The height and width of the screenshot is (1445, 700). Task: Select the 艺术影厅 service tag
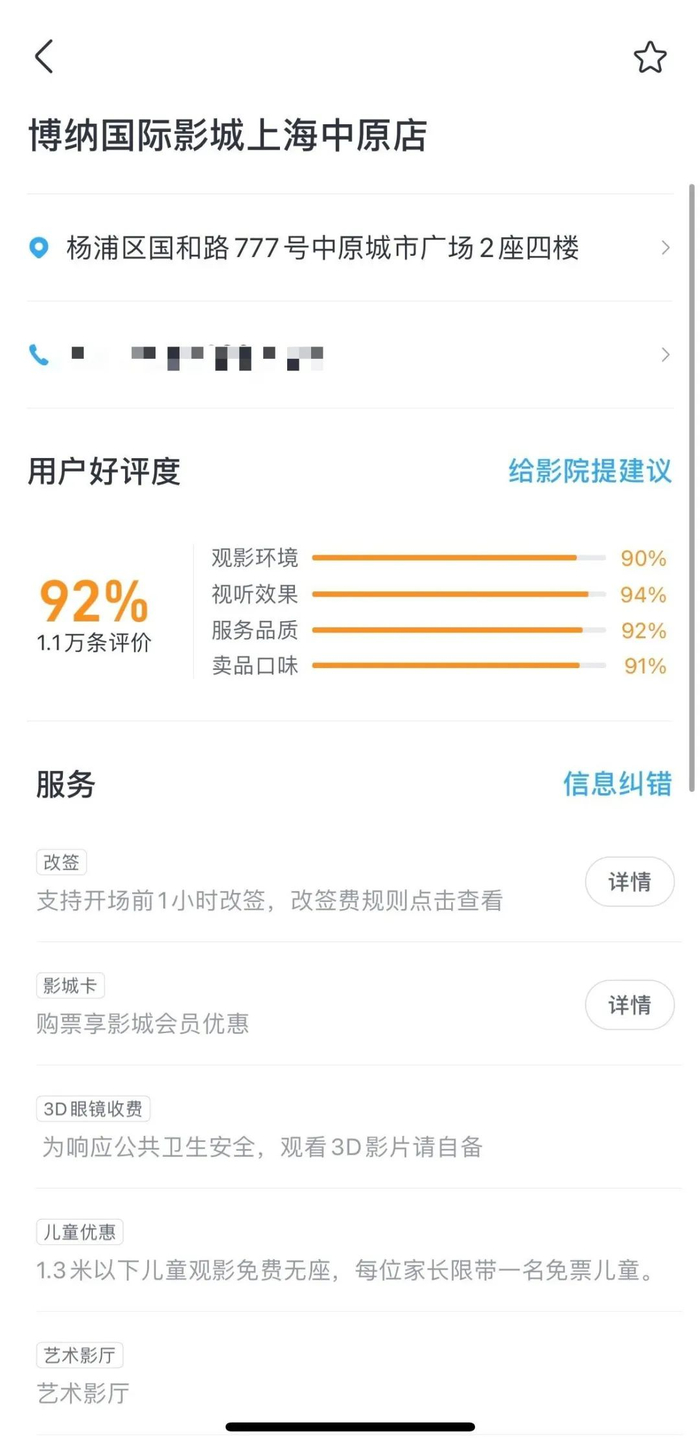[x=79, y=1354]
